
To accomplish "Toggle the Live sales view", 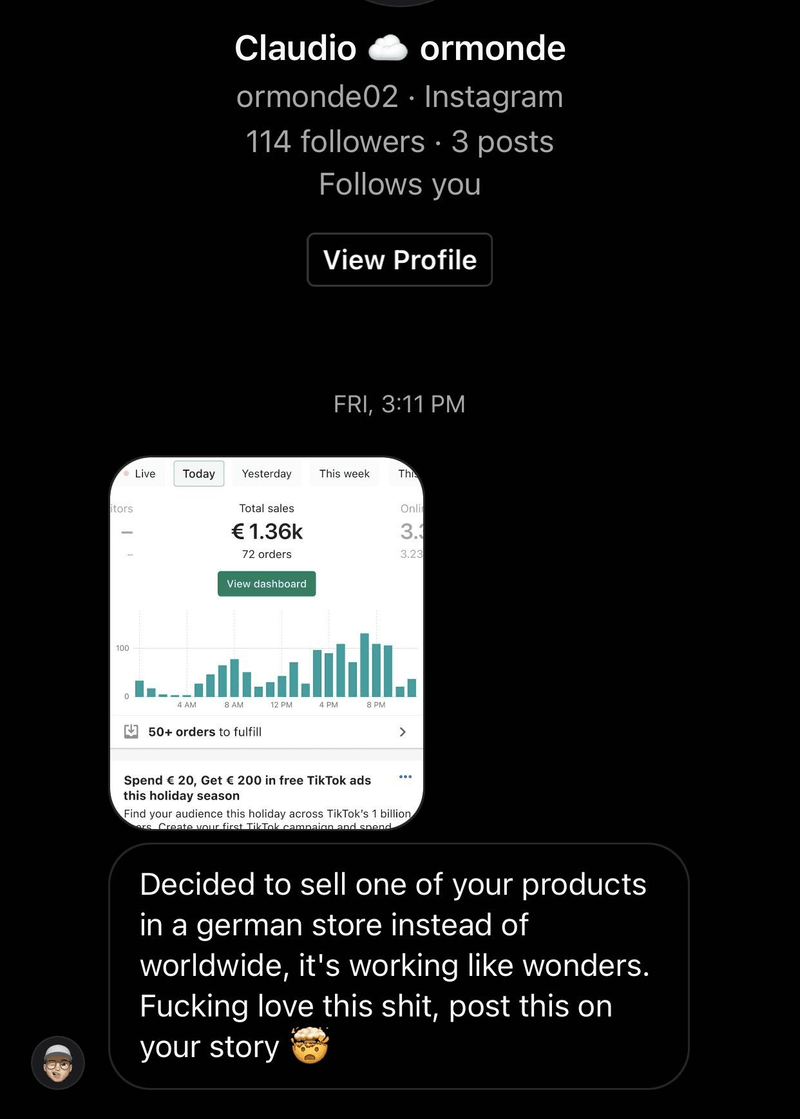I will click(x=146, y=473).
